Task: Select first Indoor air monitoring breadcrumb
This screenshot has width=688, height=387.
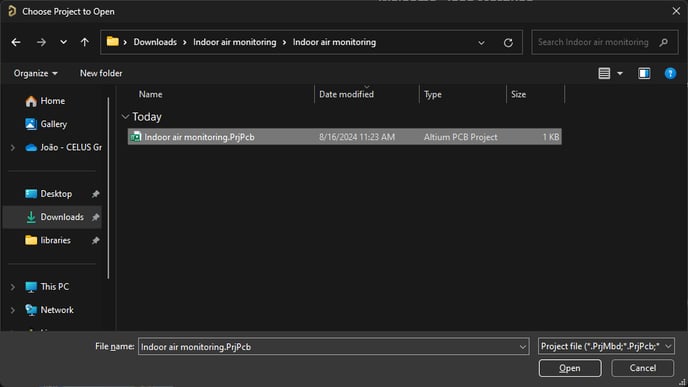Action: (235, 42)
